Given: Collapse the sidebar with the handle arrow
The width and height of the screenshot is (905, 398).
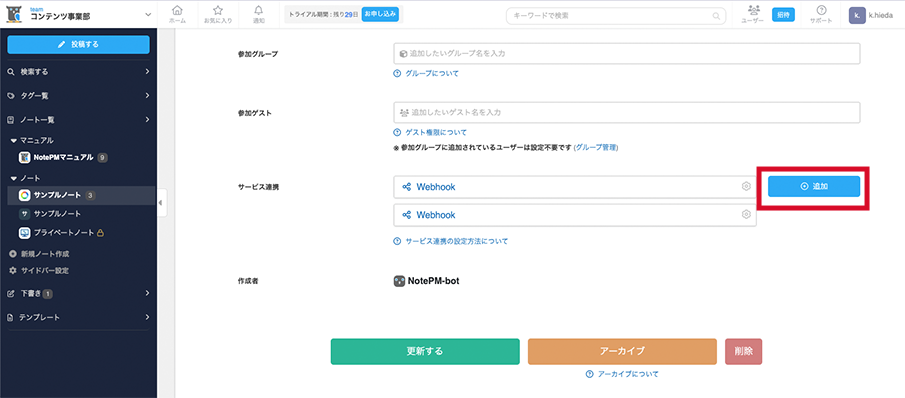Looking at the screenshot, I should tap(161, 202).
